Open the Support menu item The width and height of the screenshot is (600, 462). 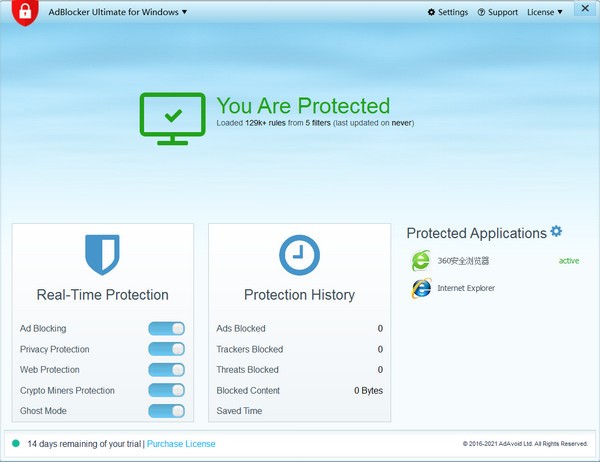point(498,13)
